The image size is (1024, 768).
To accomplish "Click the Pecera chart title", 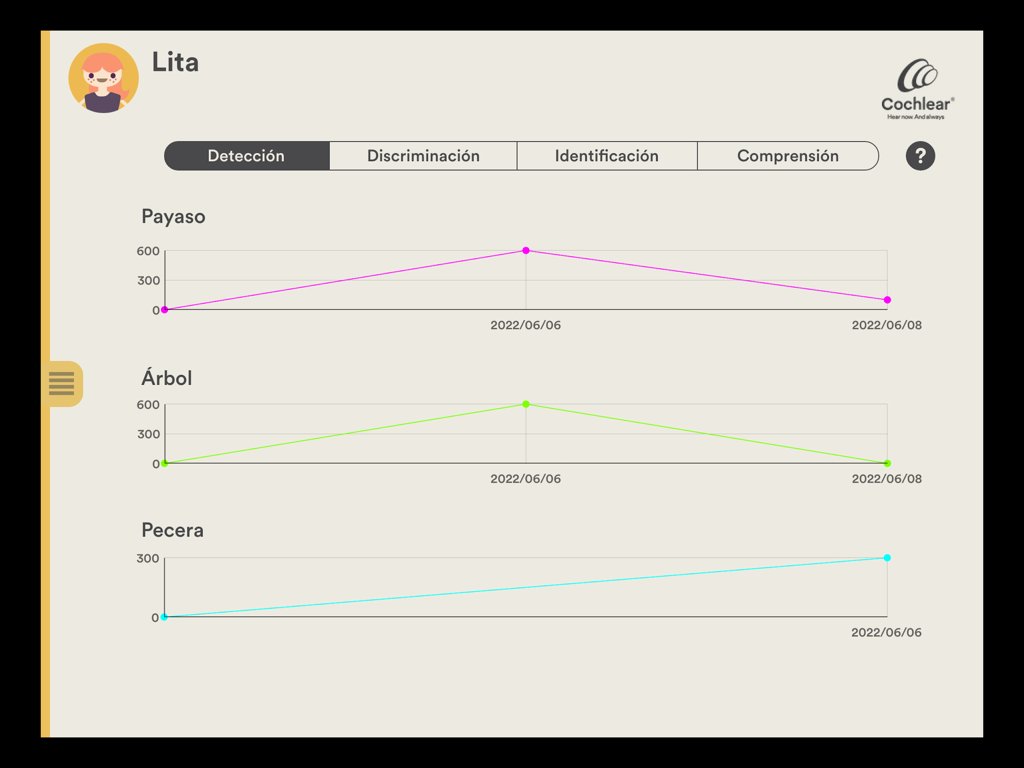I will coord(172,531).
